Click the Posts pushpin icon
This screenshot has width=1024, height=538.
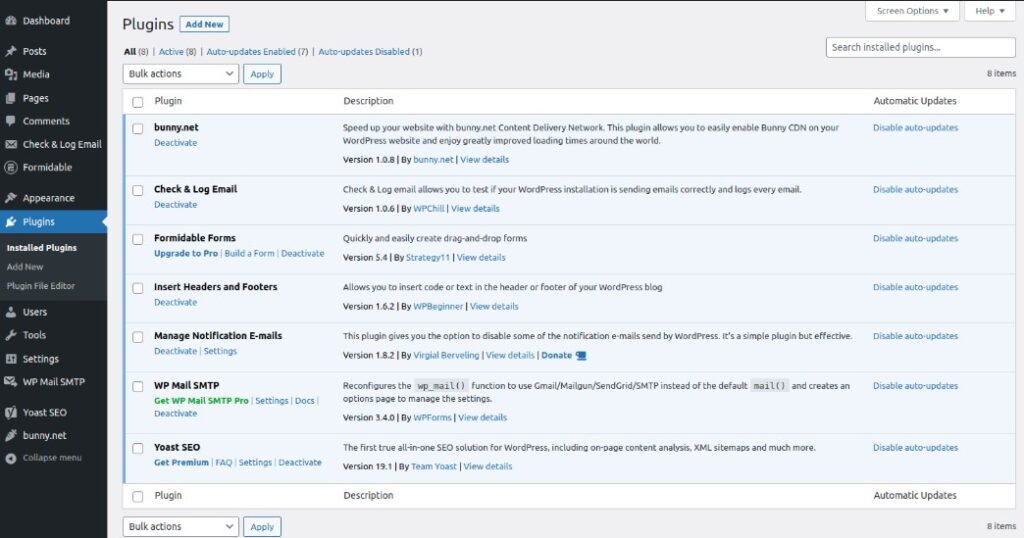pos(10,51)
